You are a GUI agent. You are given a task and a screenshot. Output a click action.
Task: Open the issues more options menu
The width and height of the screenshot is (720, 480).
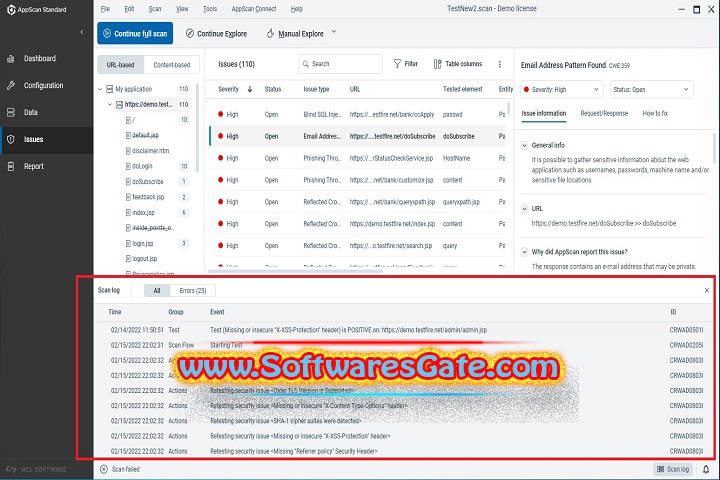pyautogui.click(x=500, y=64)
